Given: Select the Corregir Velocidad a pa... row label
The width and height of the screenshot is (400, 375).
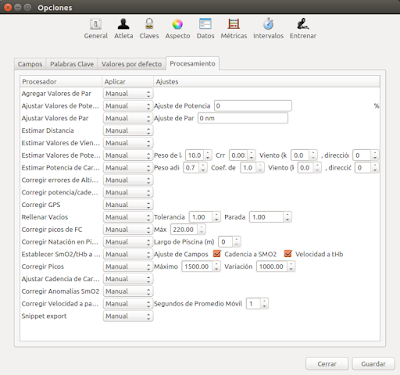Looking at the screenshot, I should [x=60, y=304].
